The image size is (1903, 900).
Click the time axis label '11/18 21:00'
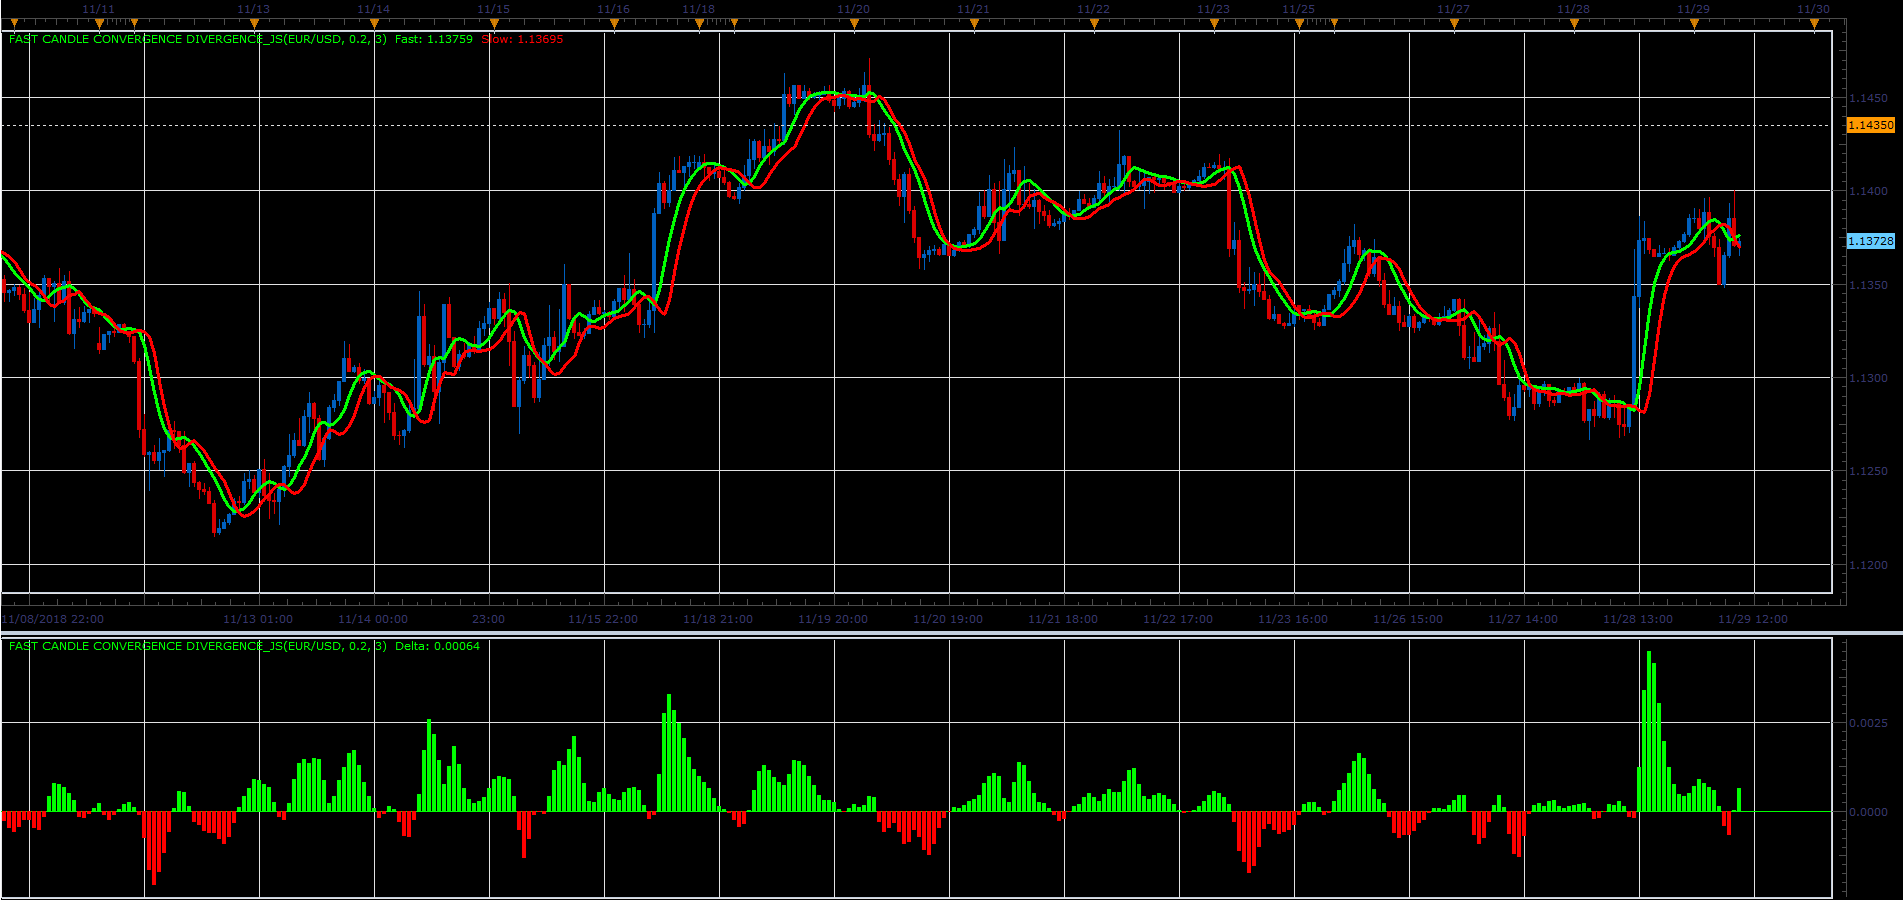(718, 619)
